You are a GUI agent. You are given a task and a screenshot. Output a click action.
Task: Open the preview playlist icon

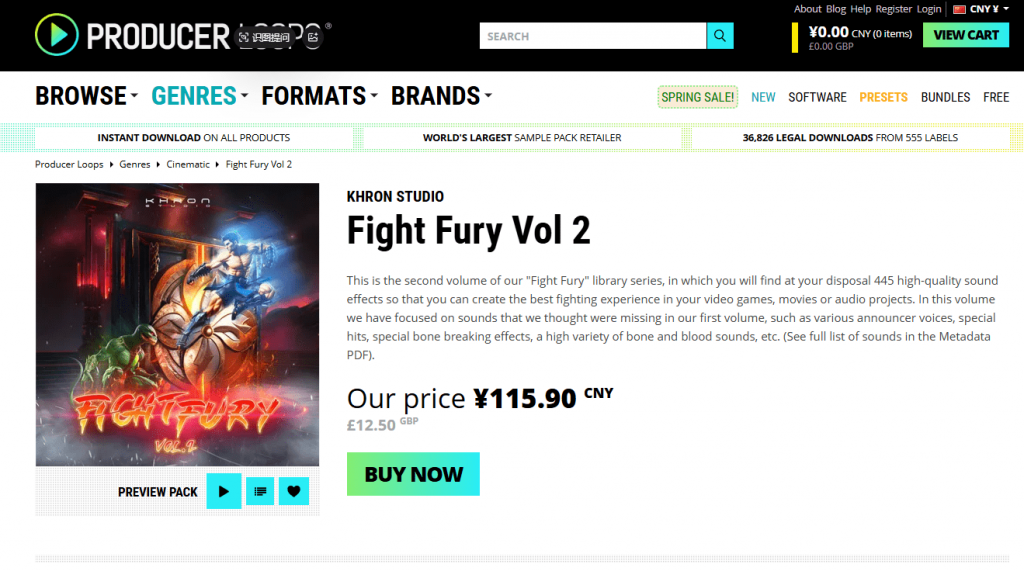click(260, 491)
